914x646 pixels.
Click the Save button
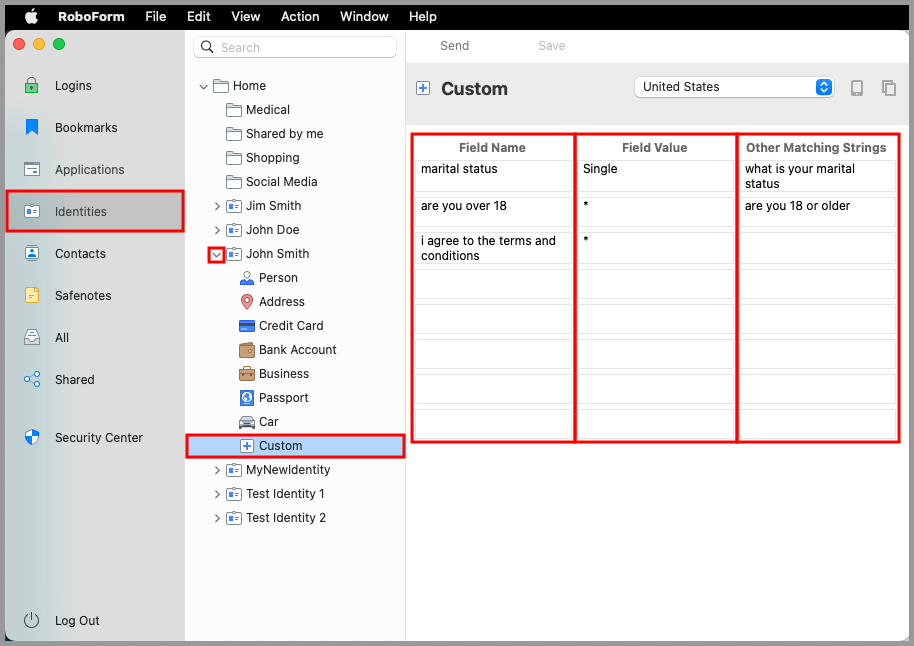(x=551, y=45)
